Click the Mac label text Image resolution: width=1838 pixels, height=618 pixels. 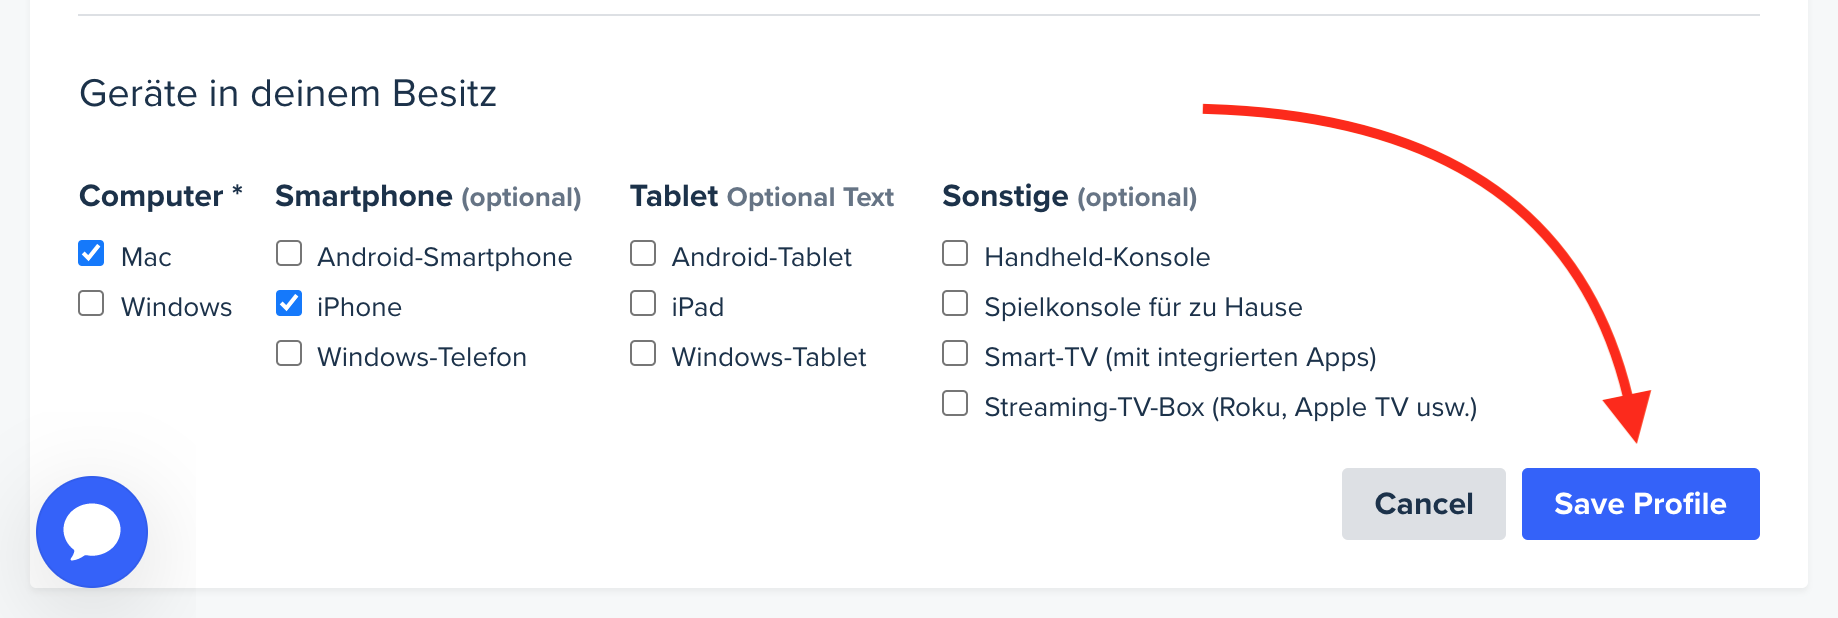(x=146, y=257)
